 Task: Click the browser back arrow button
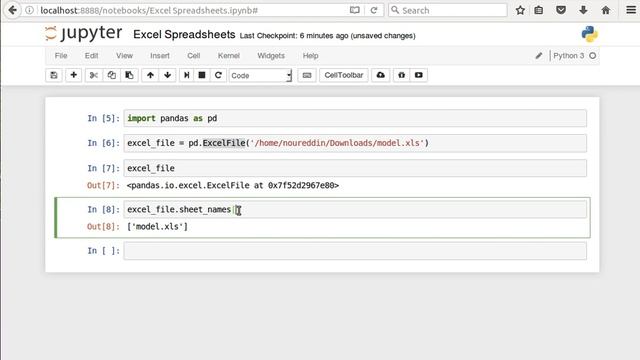coord(12,10)
